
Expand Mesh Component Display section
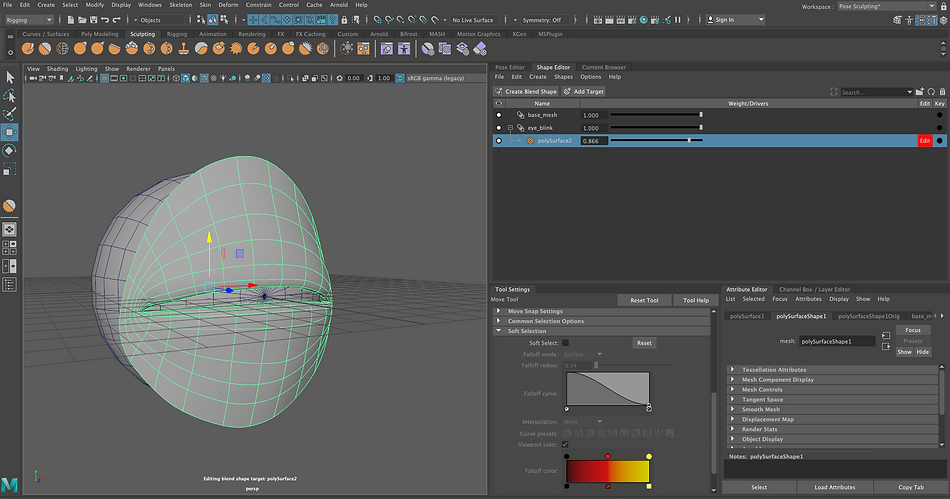732,380
